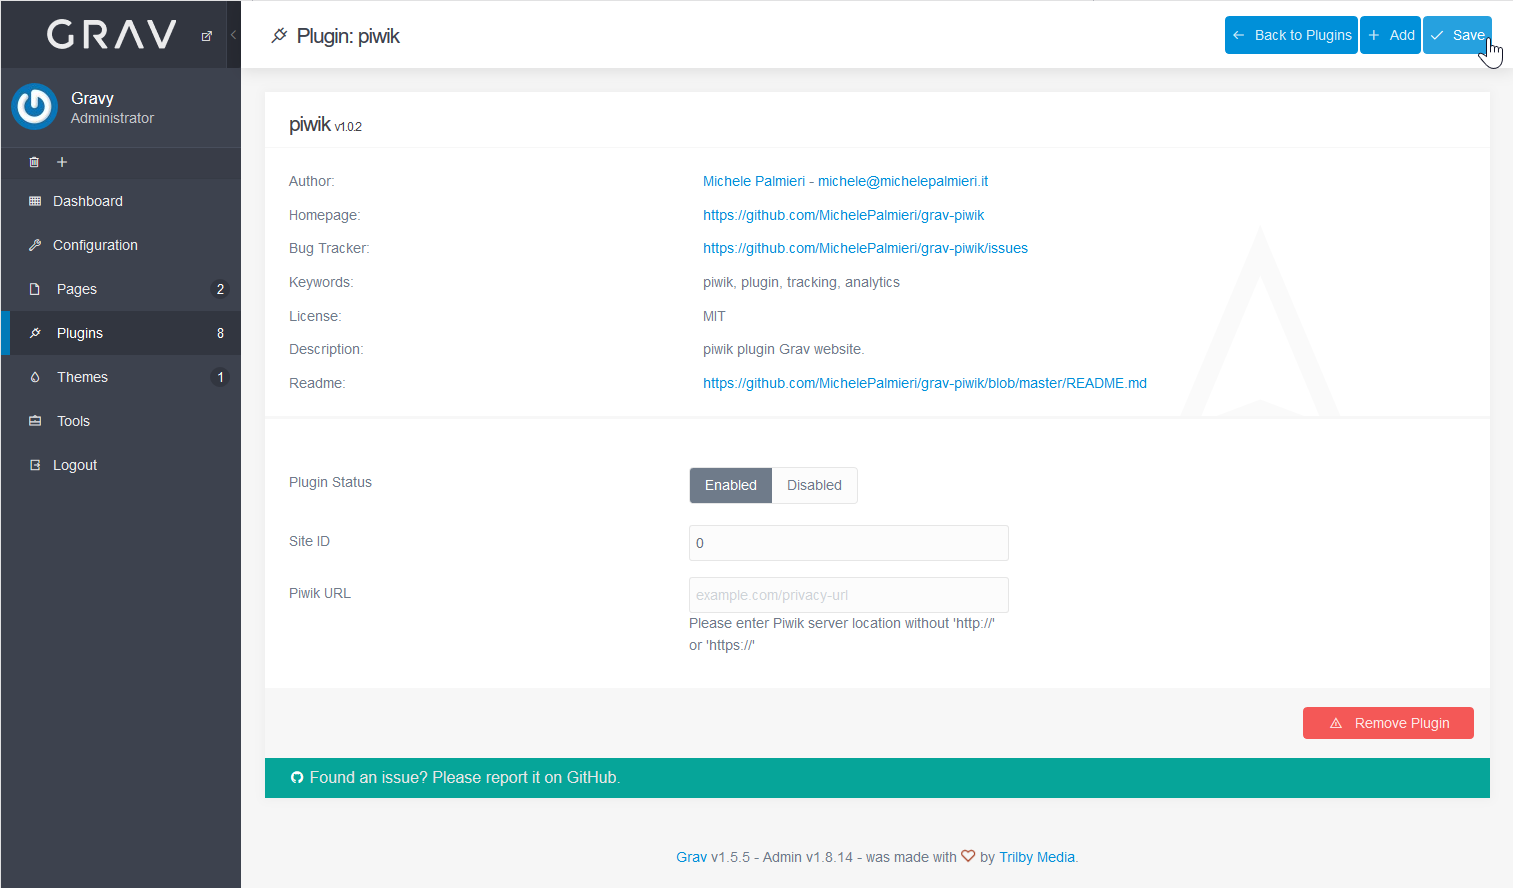Save the plugin settings

(x=1457, y=35)
